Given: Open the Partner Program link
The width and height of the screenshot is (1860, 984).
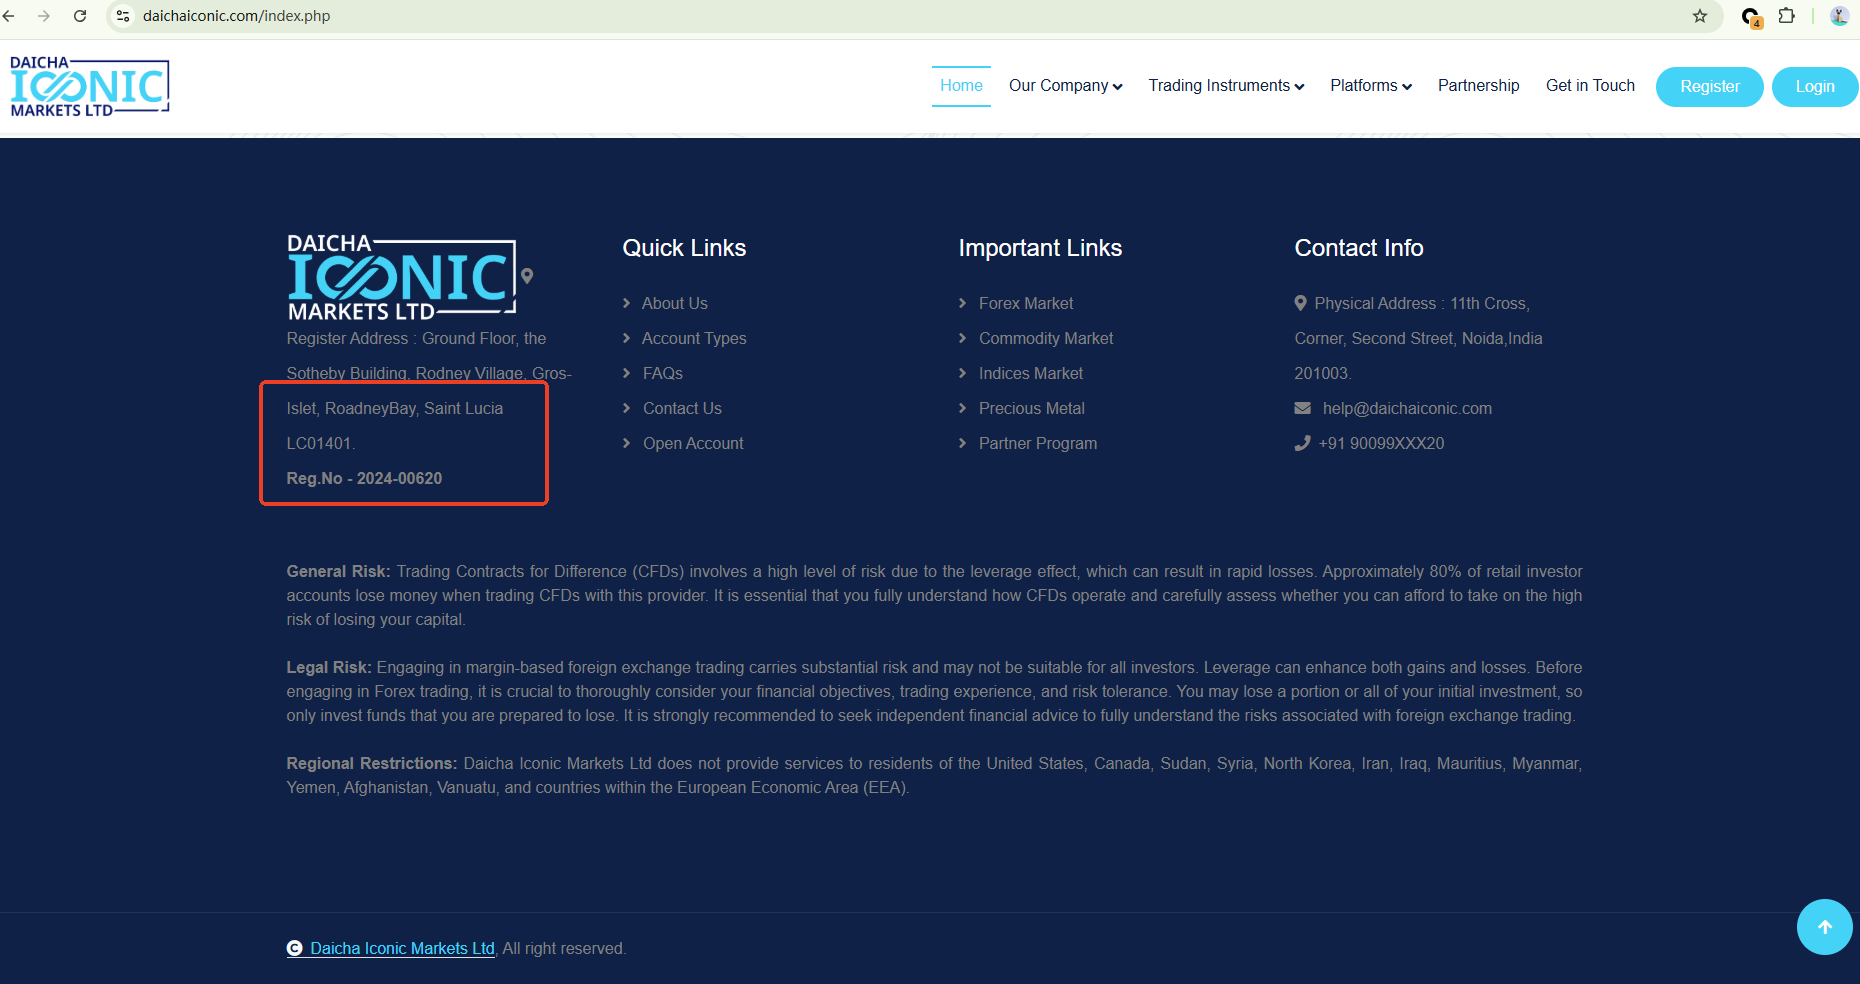Looking at the screenshot, I should pos(1038,443).
